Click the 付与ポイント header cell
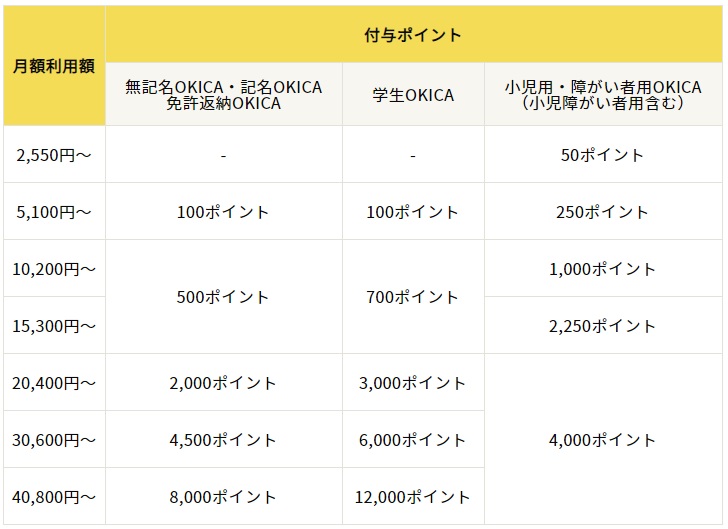This screenshot has height=529, width=728. [x=413, y=35]
